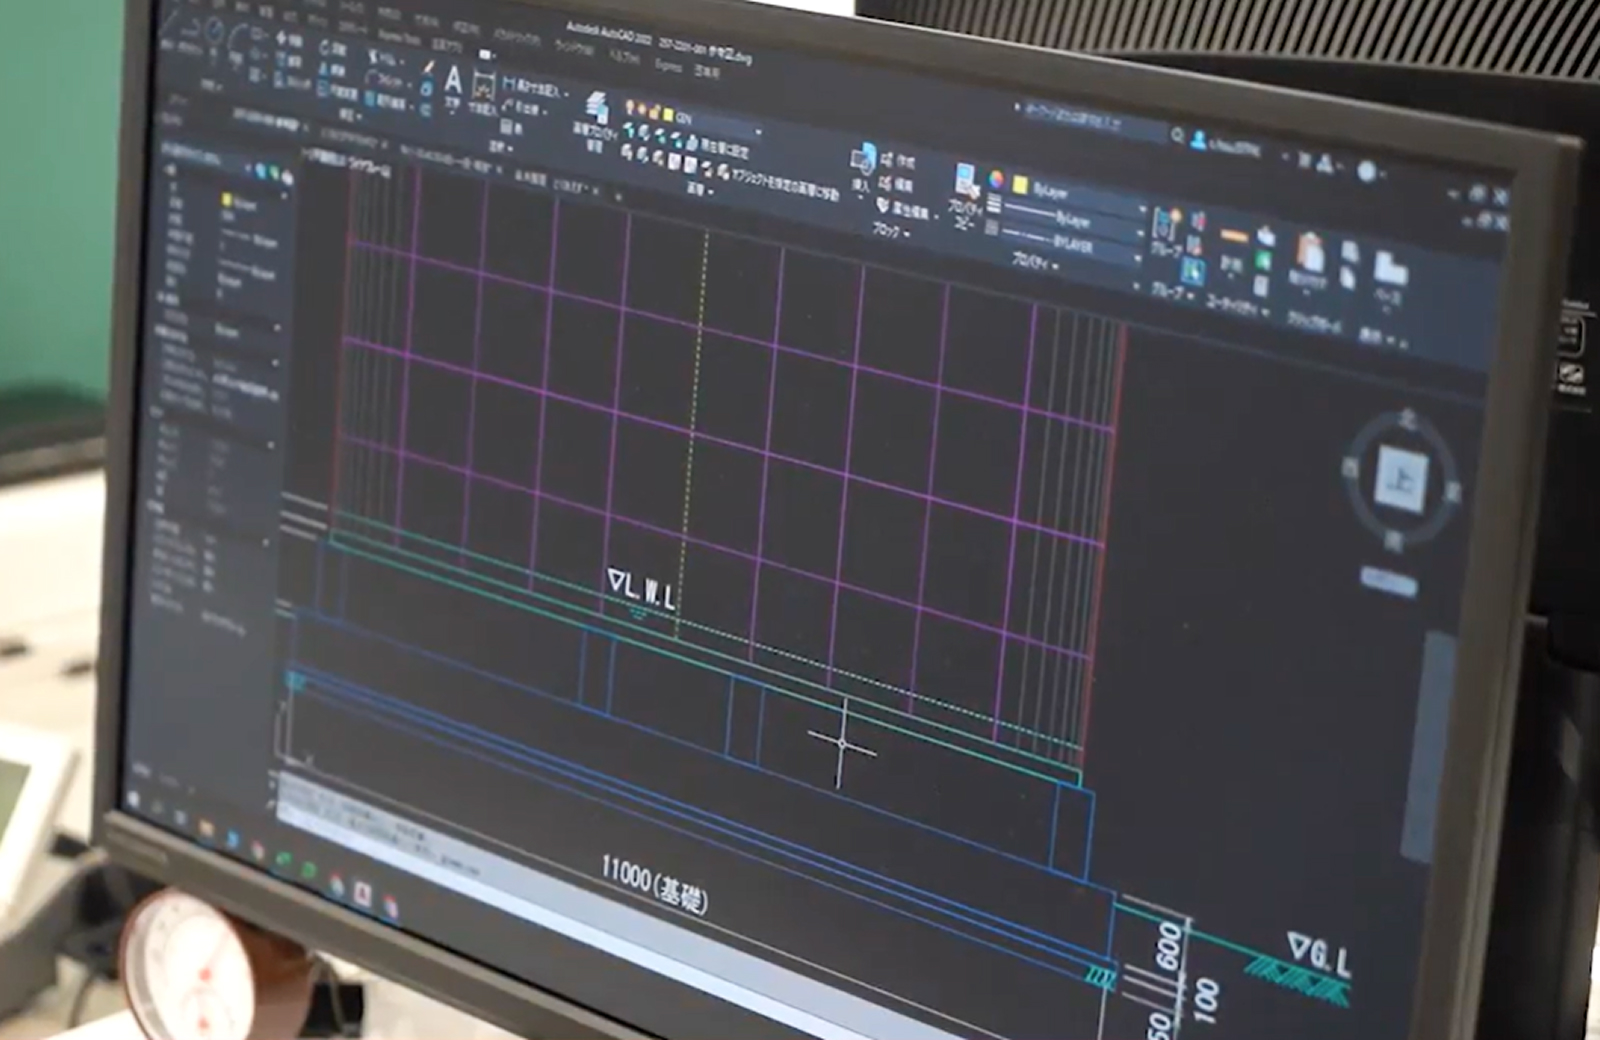Click the Paste clipboard icon

point(1308,254)
